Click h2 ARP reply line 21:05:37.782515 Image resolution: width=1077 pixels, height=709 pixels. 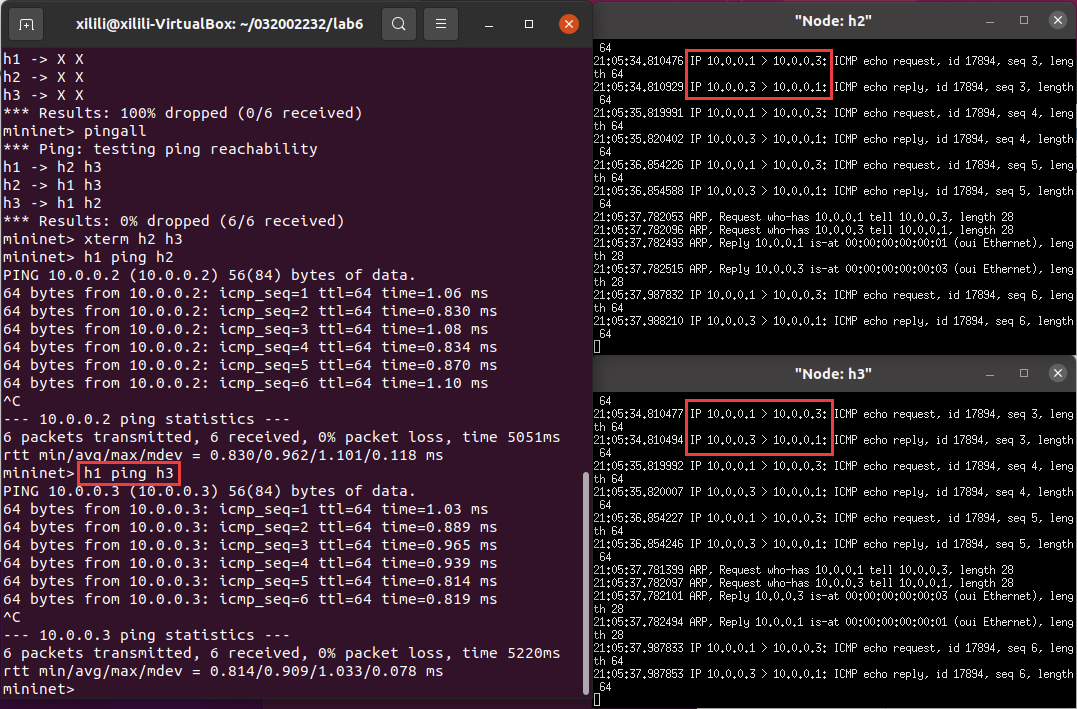coord(833,275)
